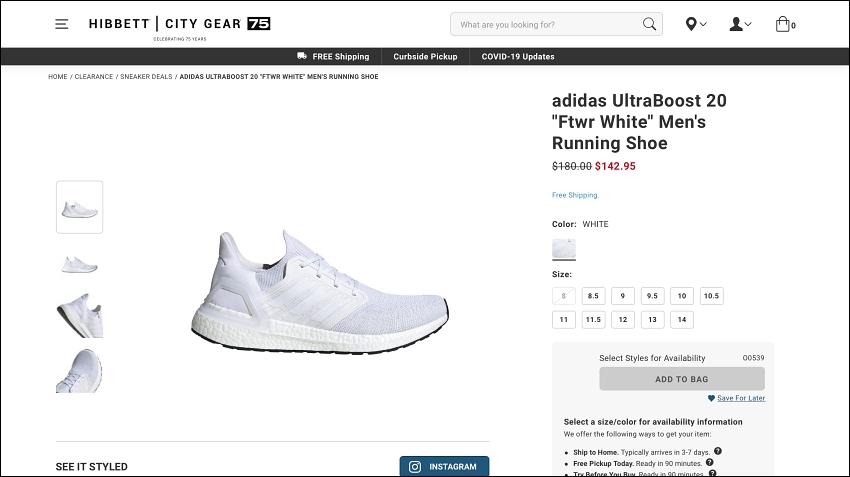Open the hamburger navigation menu
Viewport: 850px width, 477px height.
[62, 24]
